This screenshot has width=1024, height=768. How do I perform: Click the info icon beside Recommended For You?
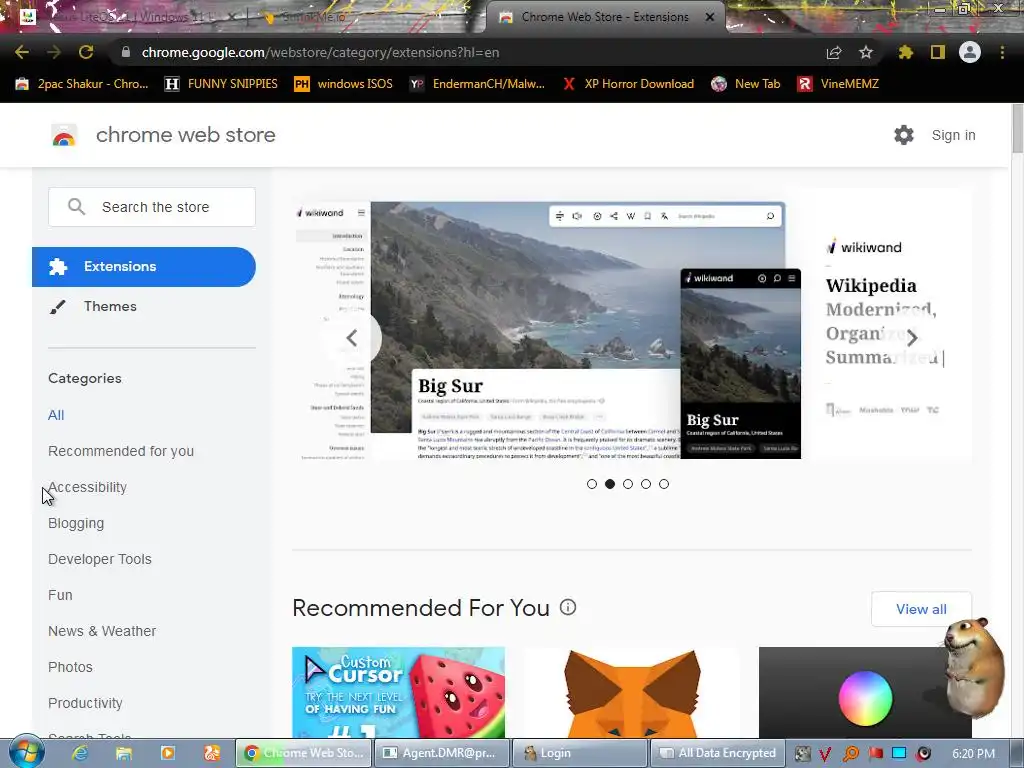point(568,607)
